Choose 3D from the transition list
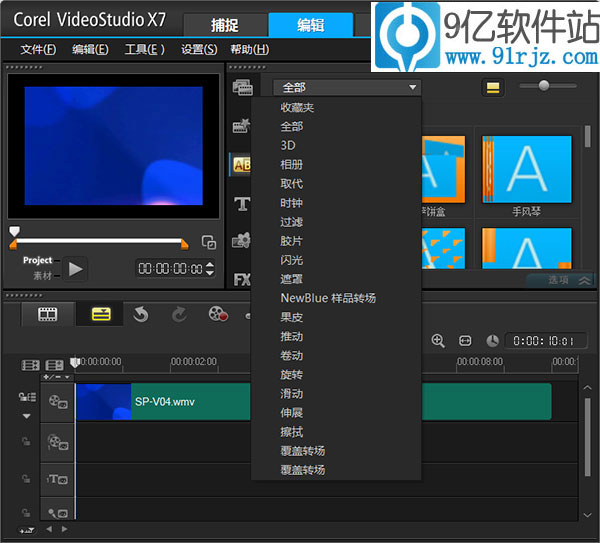 (x=288, y=146)
